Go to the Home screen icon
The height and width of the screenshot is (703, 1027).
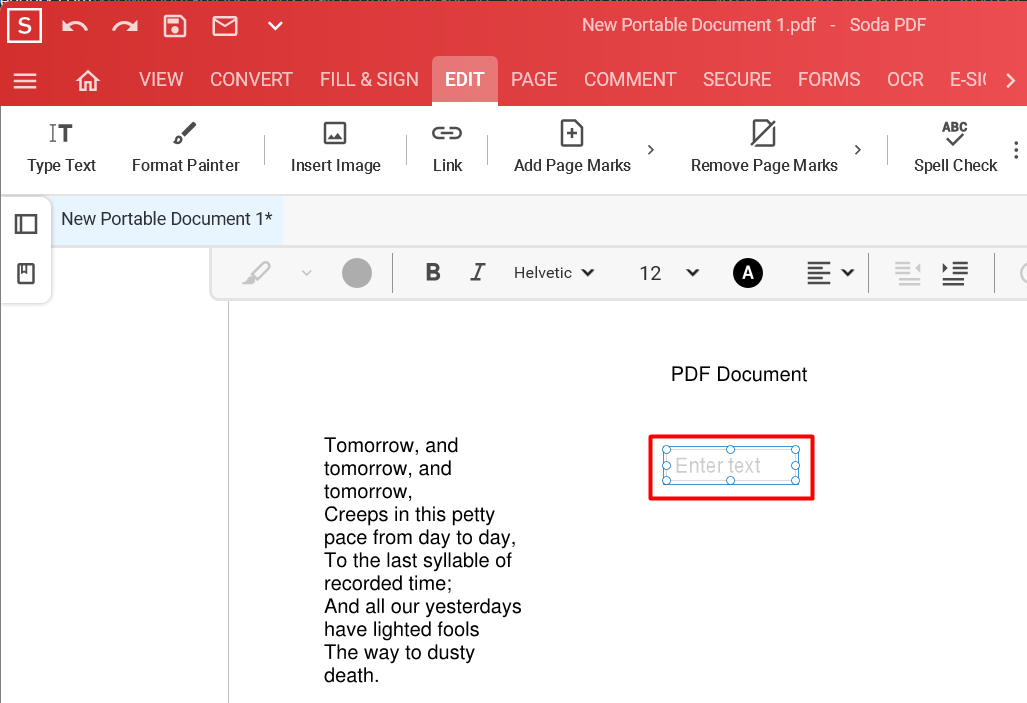pyautogui.click(x=88, y=81)
